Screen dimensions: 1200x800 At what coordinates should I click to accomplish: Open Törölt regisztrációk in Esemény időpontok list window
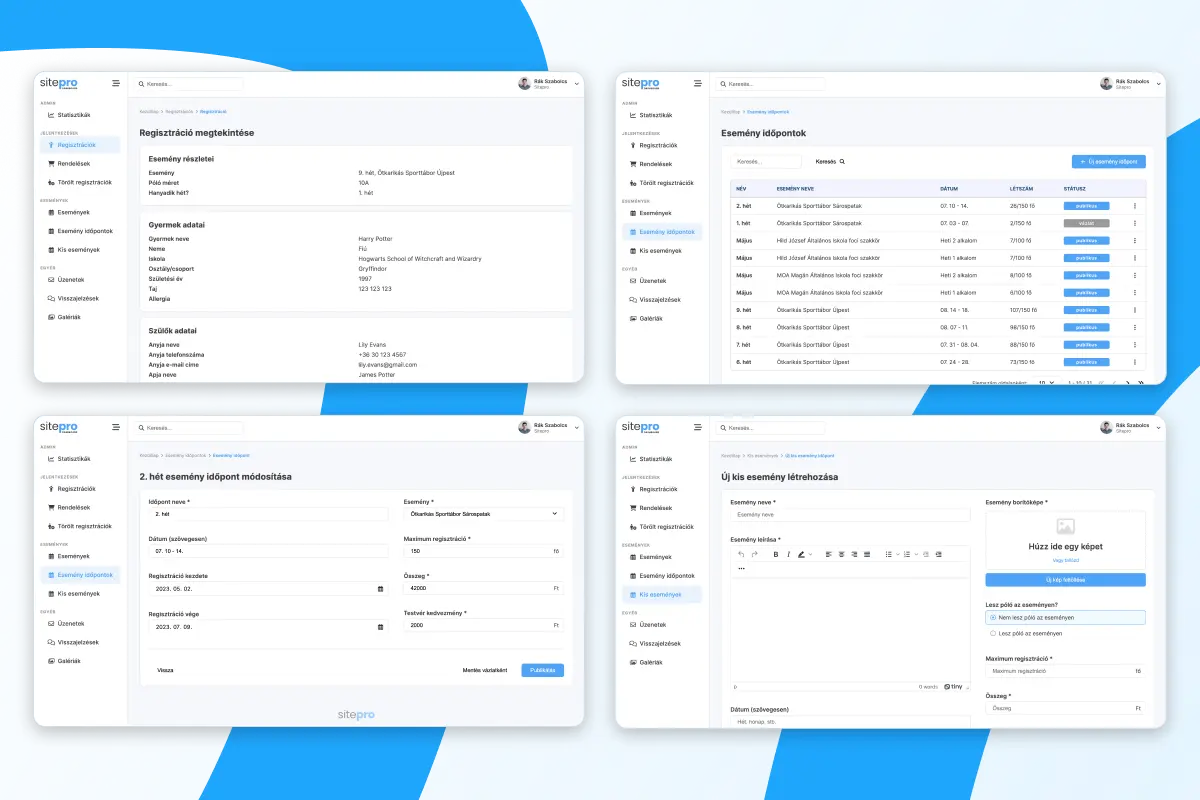[x=662, y=183]
